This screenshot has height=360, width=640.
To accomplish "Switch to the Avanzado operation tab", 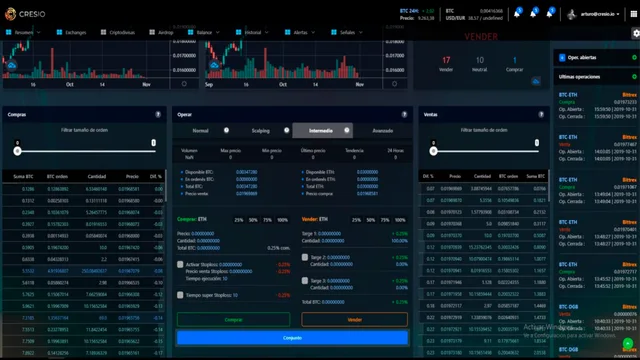I will pos(382,131).
